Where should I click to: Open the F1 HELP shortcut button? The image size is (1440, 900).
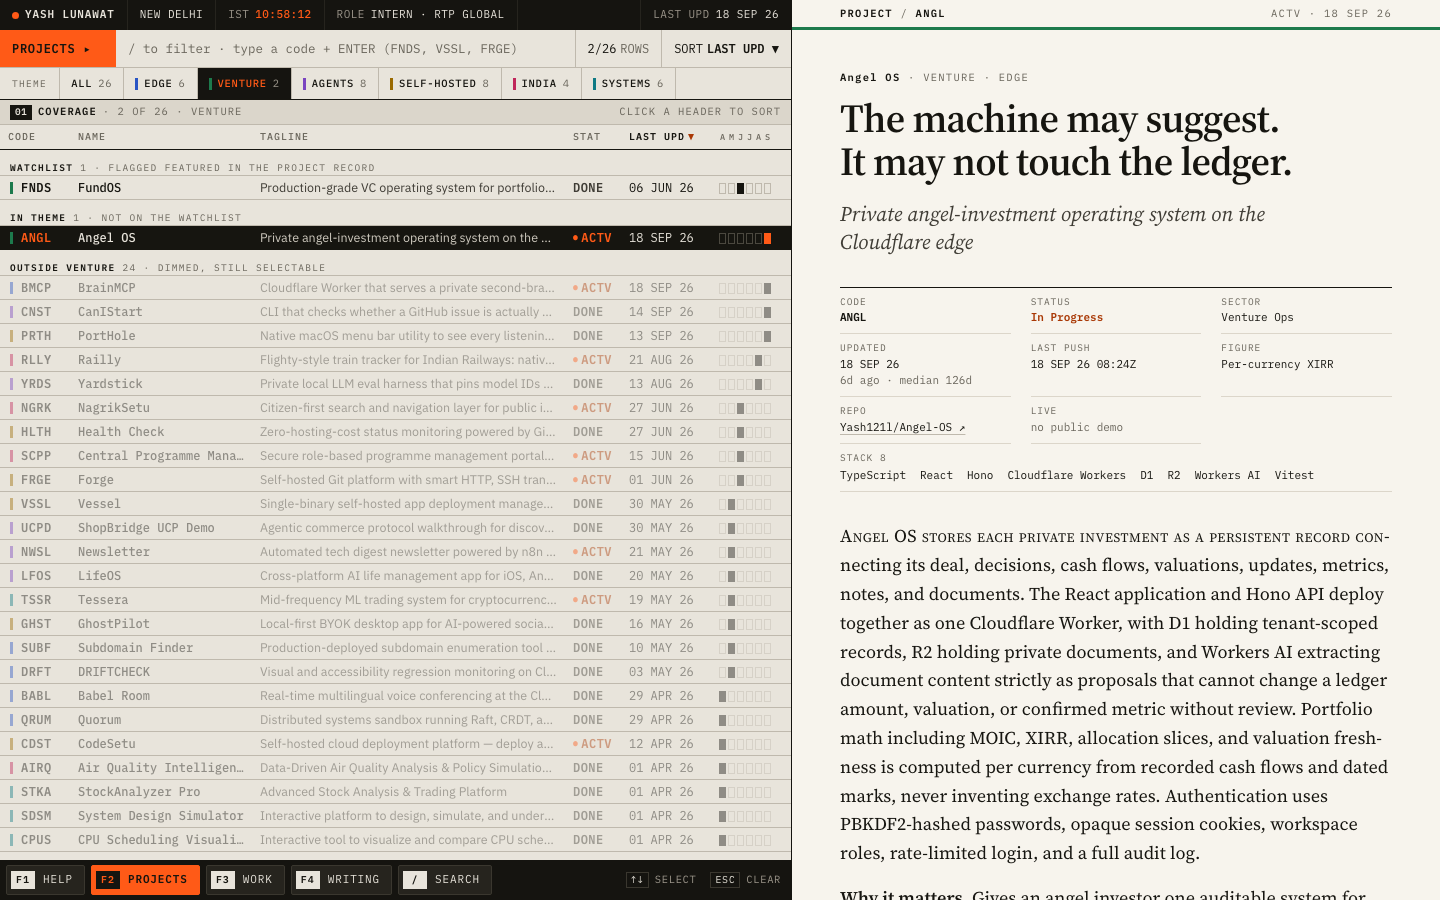coord(45,880)
